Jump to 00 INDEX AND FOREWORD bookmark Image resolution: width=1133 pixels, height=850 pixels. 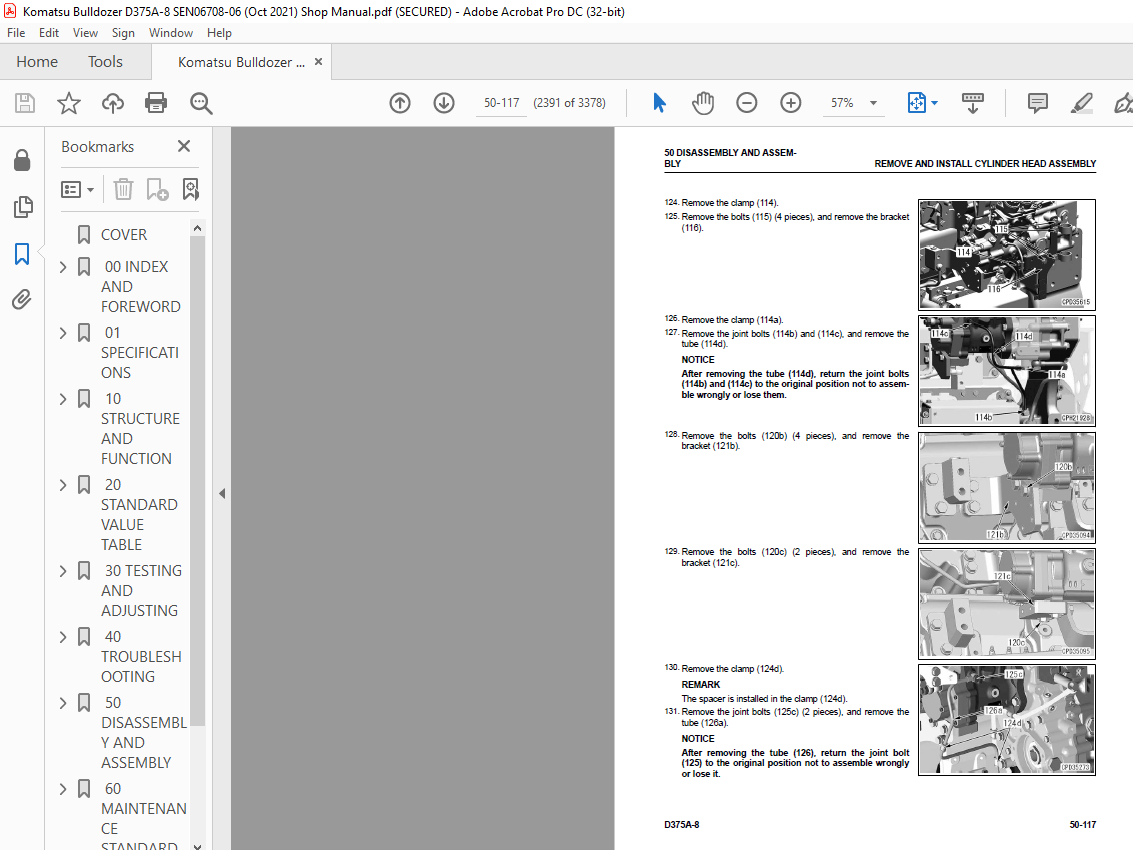[140, 286]
